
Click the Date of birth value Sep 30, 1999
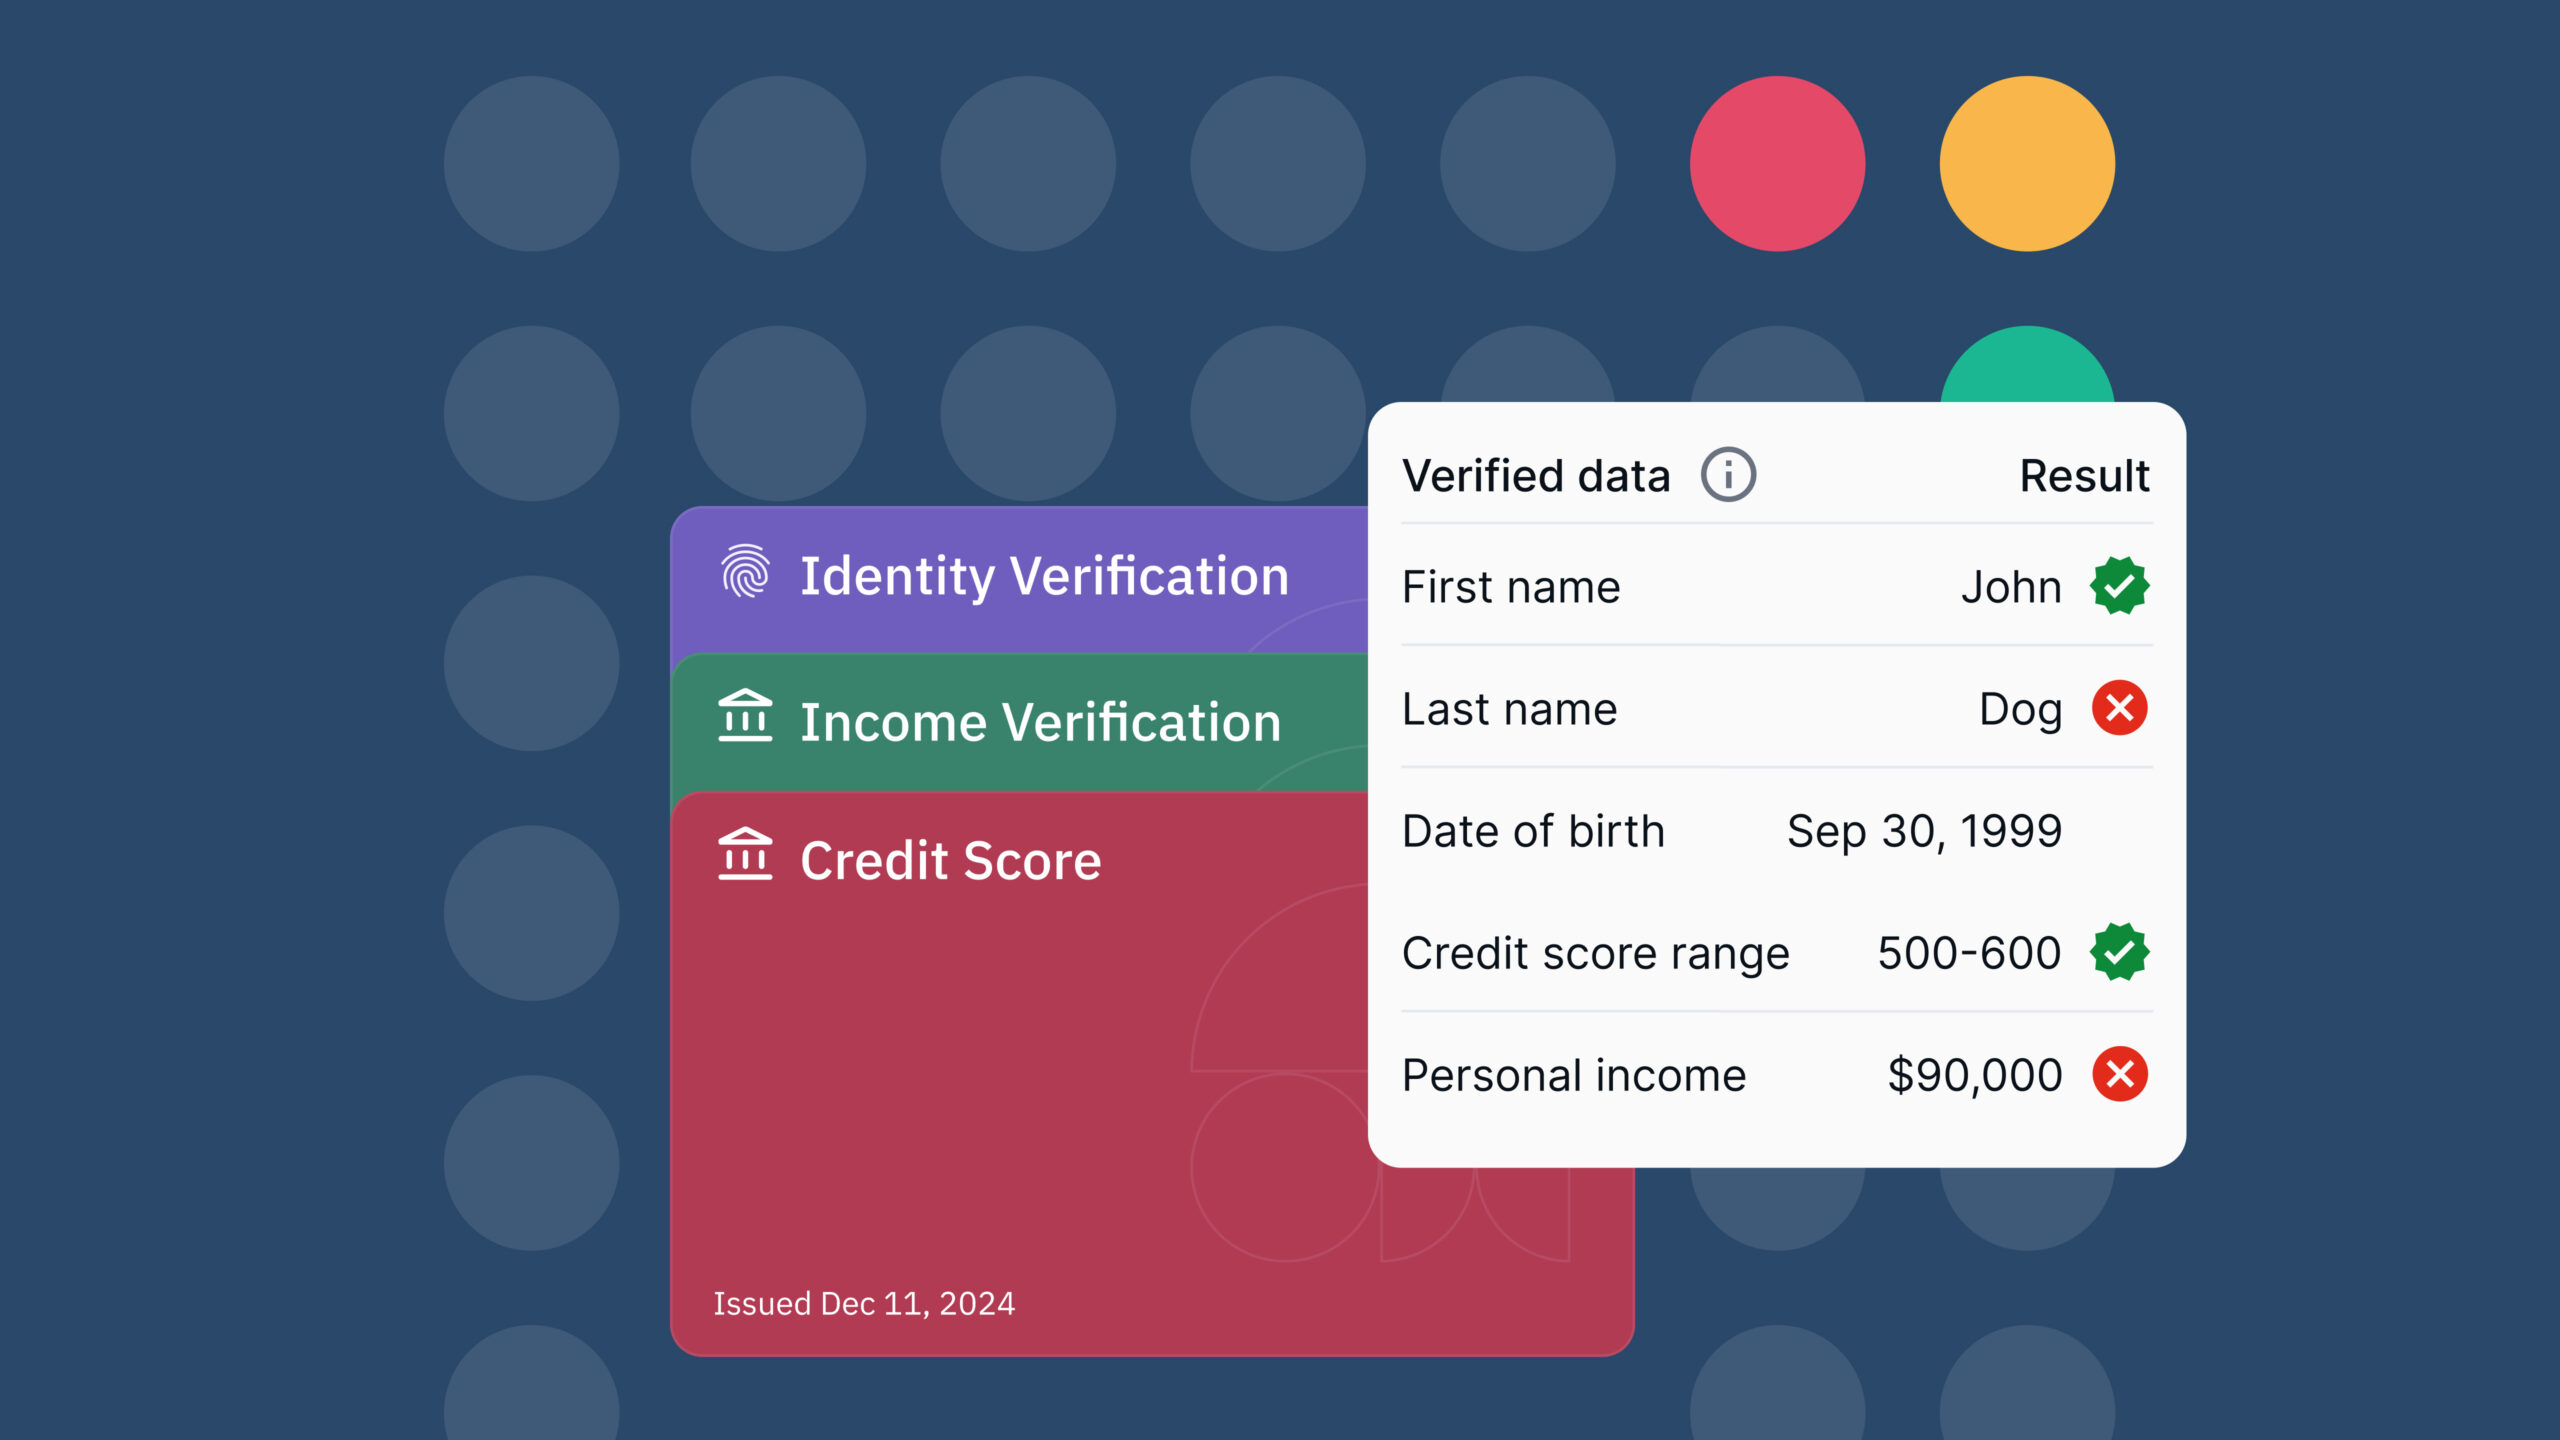1924,832
